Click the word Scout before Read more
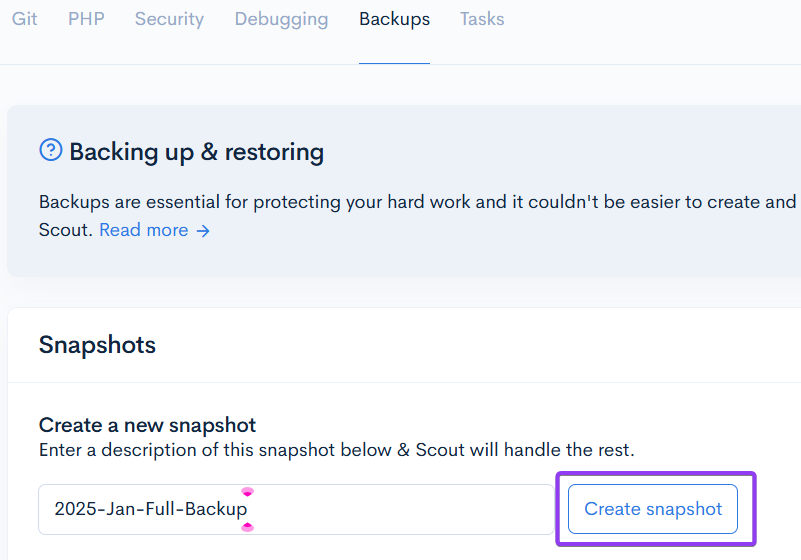 coord(66,230)
